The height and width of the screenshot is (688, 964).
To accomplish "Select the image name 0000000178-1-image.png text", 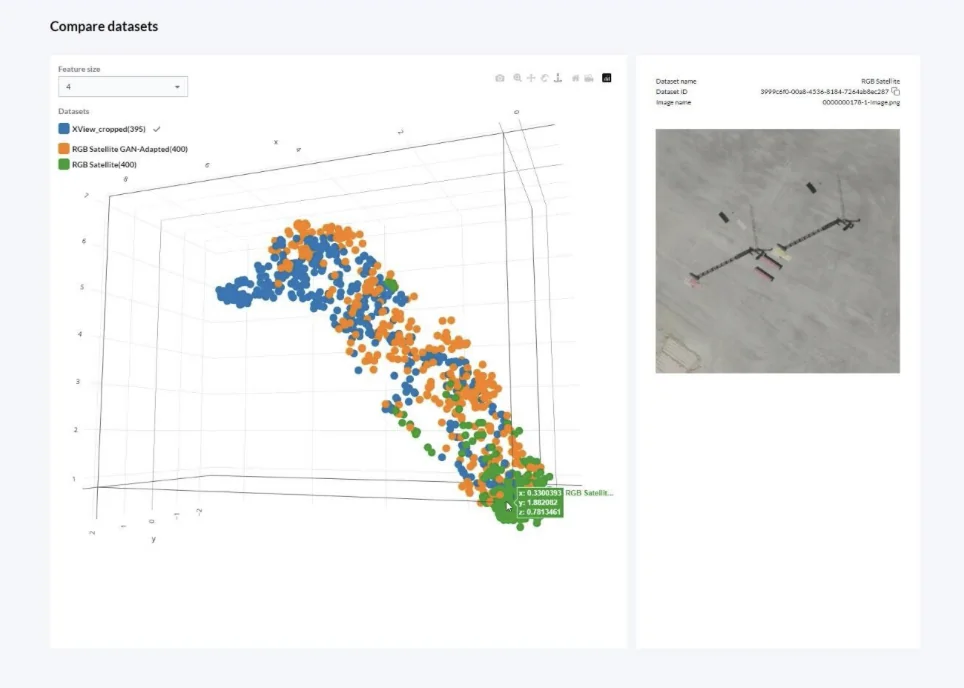I will pyautogui.click(x=861, y=103).
